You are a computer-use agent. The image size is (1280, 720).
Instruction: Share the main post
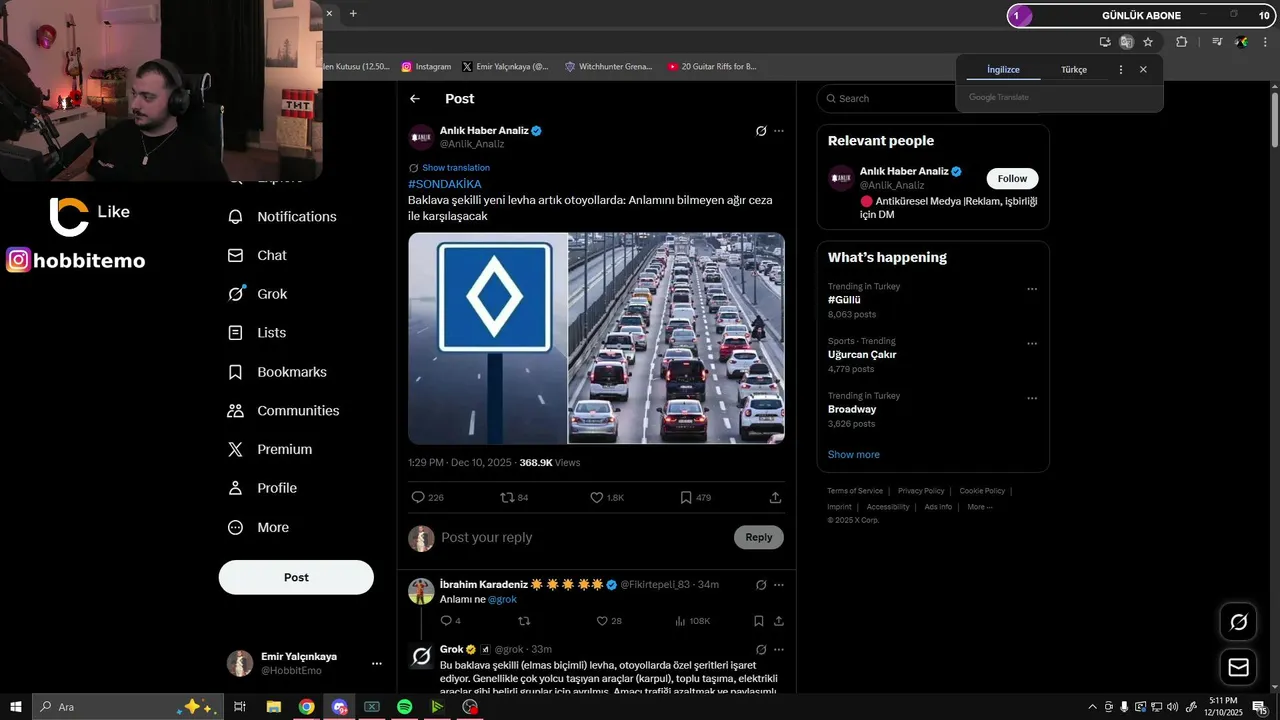click(775, 497)
